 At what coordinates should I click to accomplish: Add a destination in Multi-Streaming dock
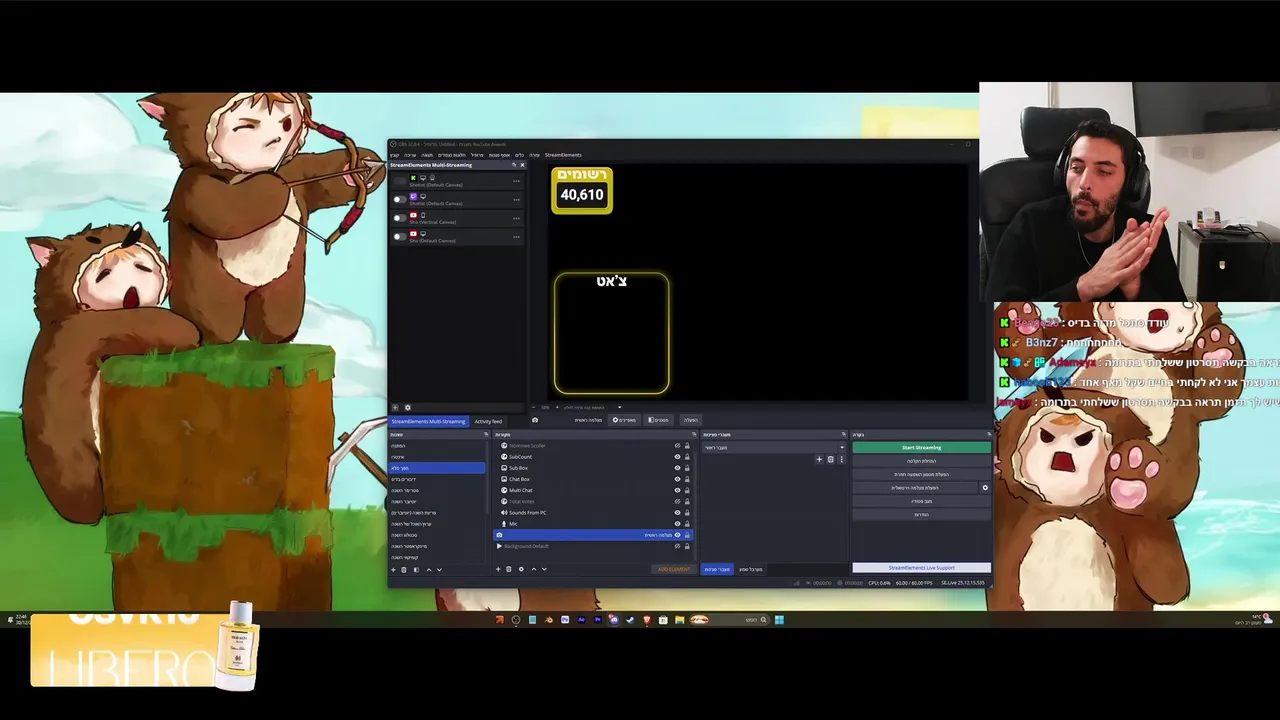click(395, 408)
